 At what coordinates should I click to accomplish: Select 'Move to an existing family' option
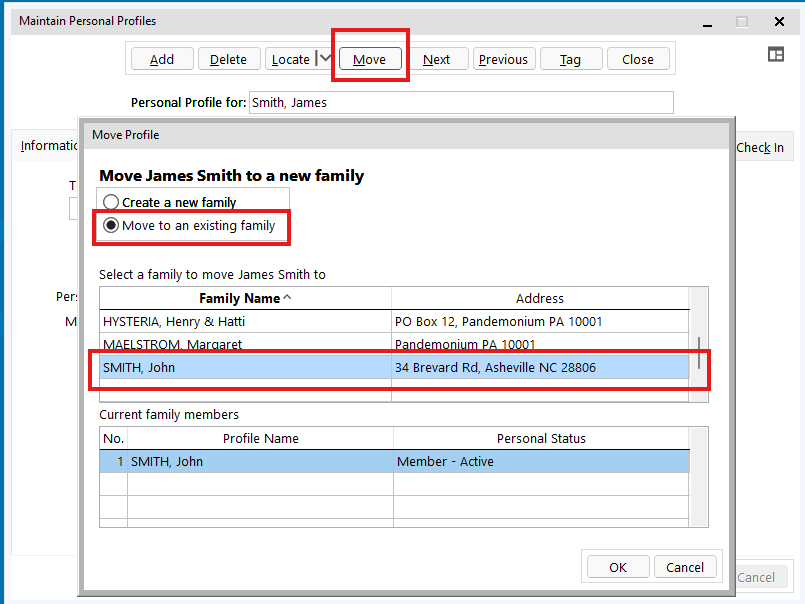pyautogui.click(x=111, y=225)
